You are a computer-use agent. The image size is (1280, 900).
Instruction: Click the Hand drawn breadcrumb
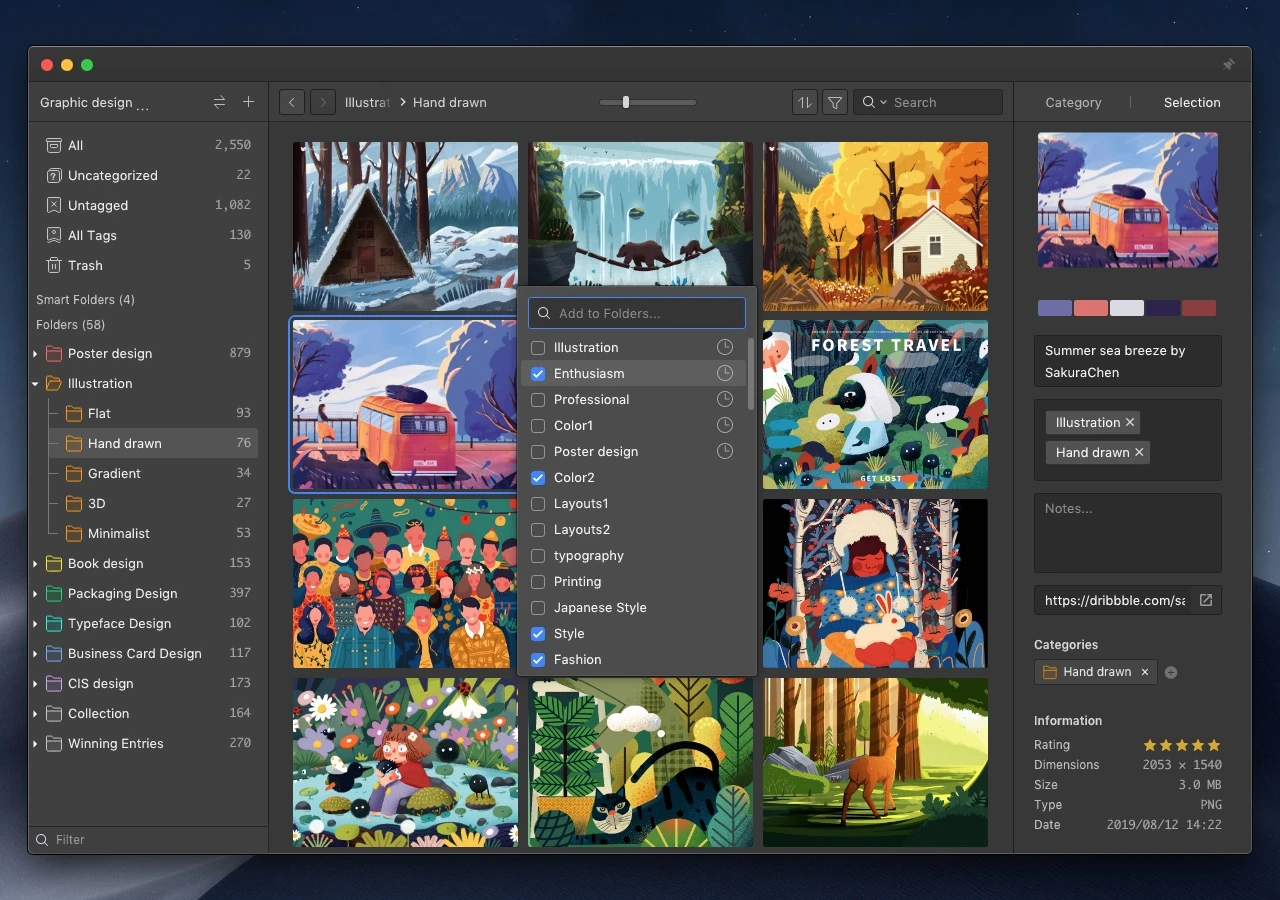[449, 102]
